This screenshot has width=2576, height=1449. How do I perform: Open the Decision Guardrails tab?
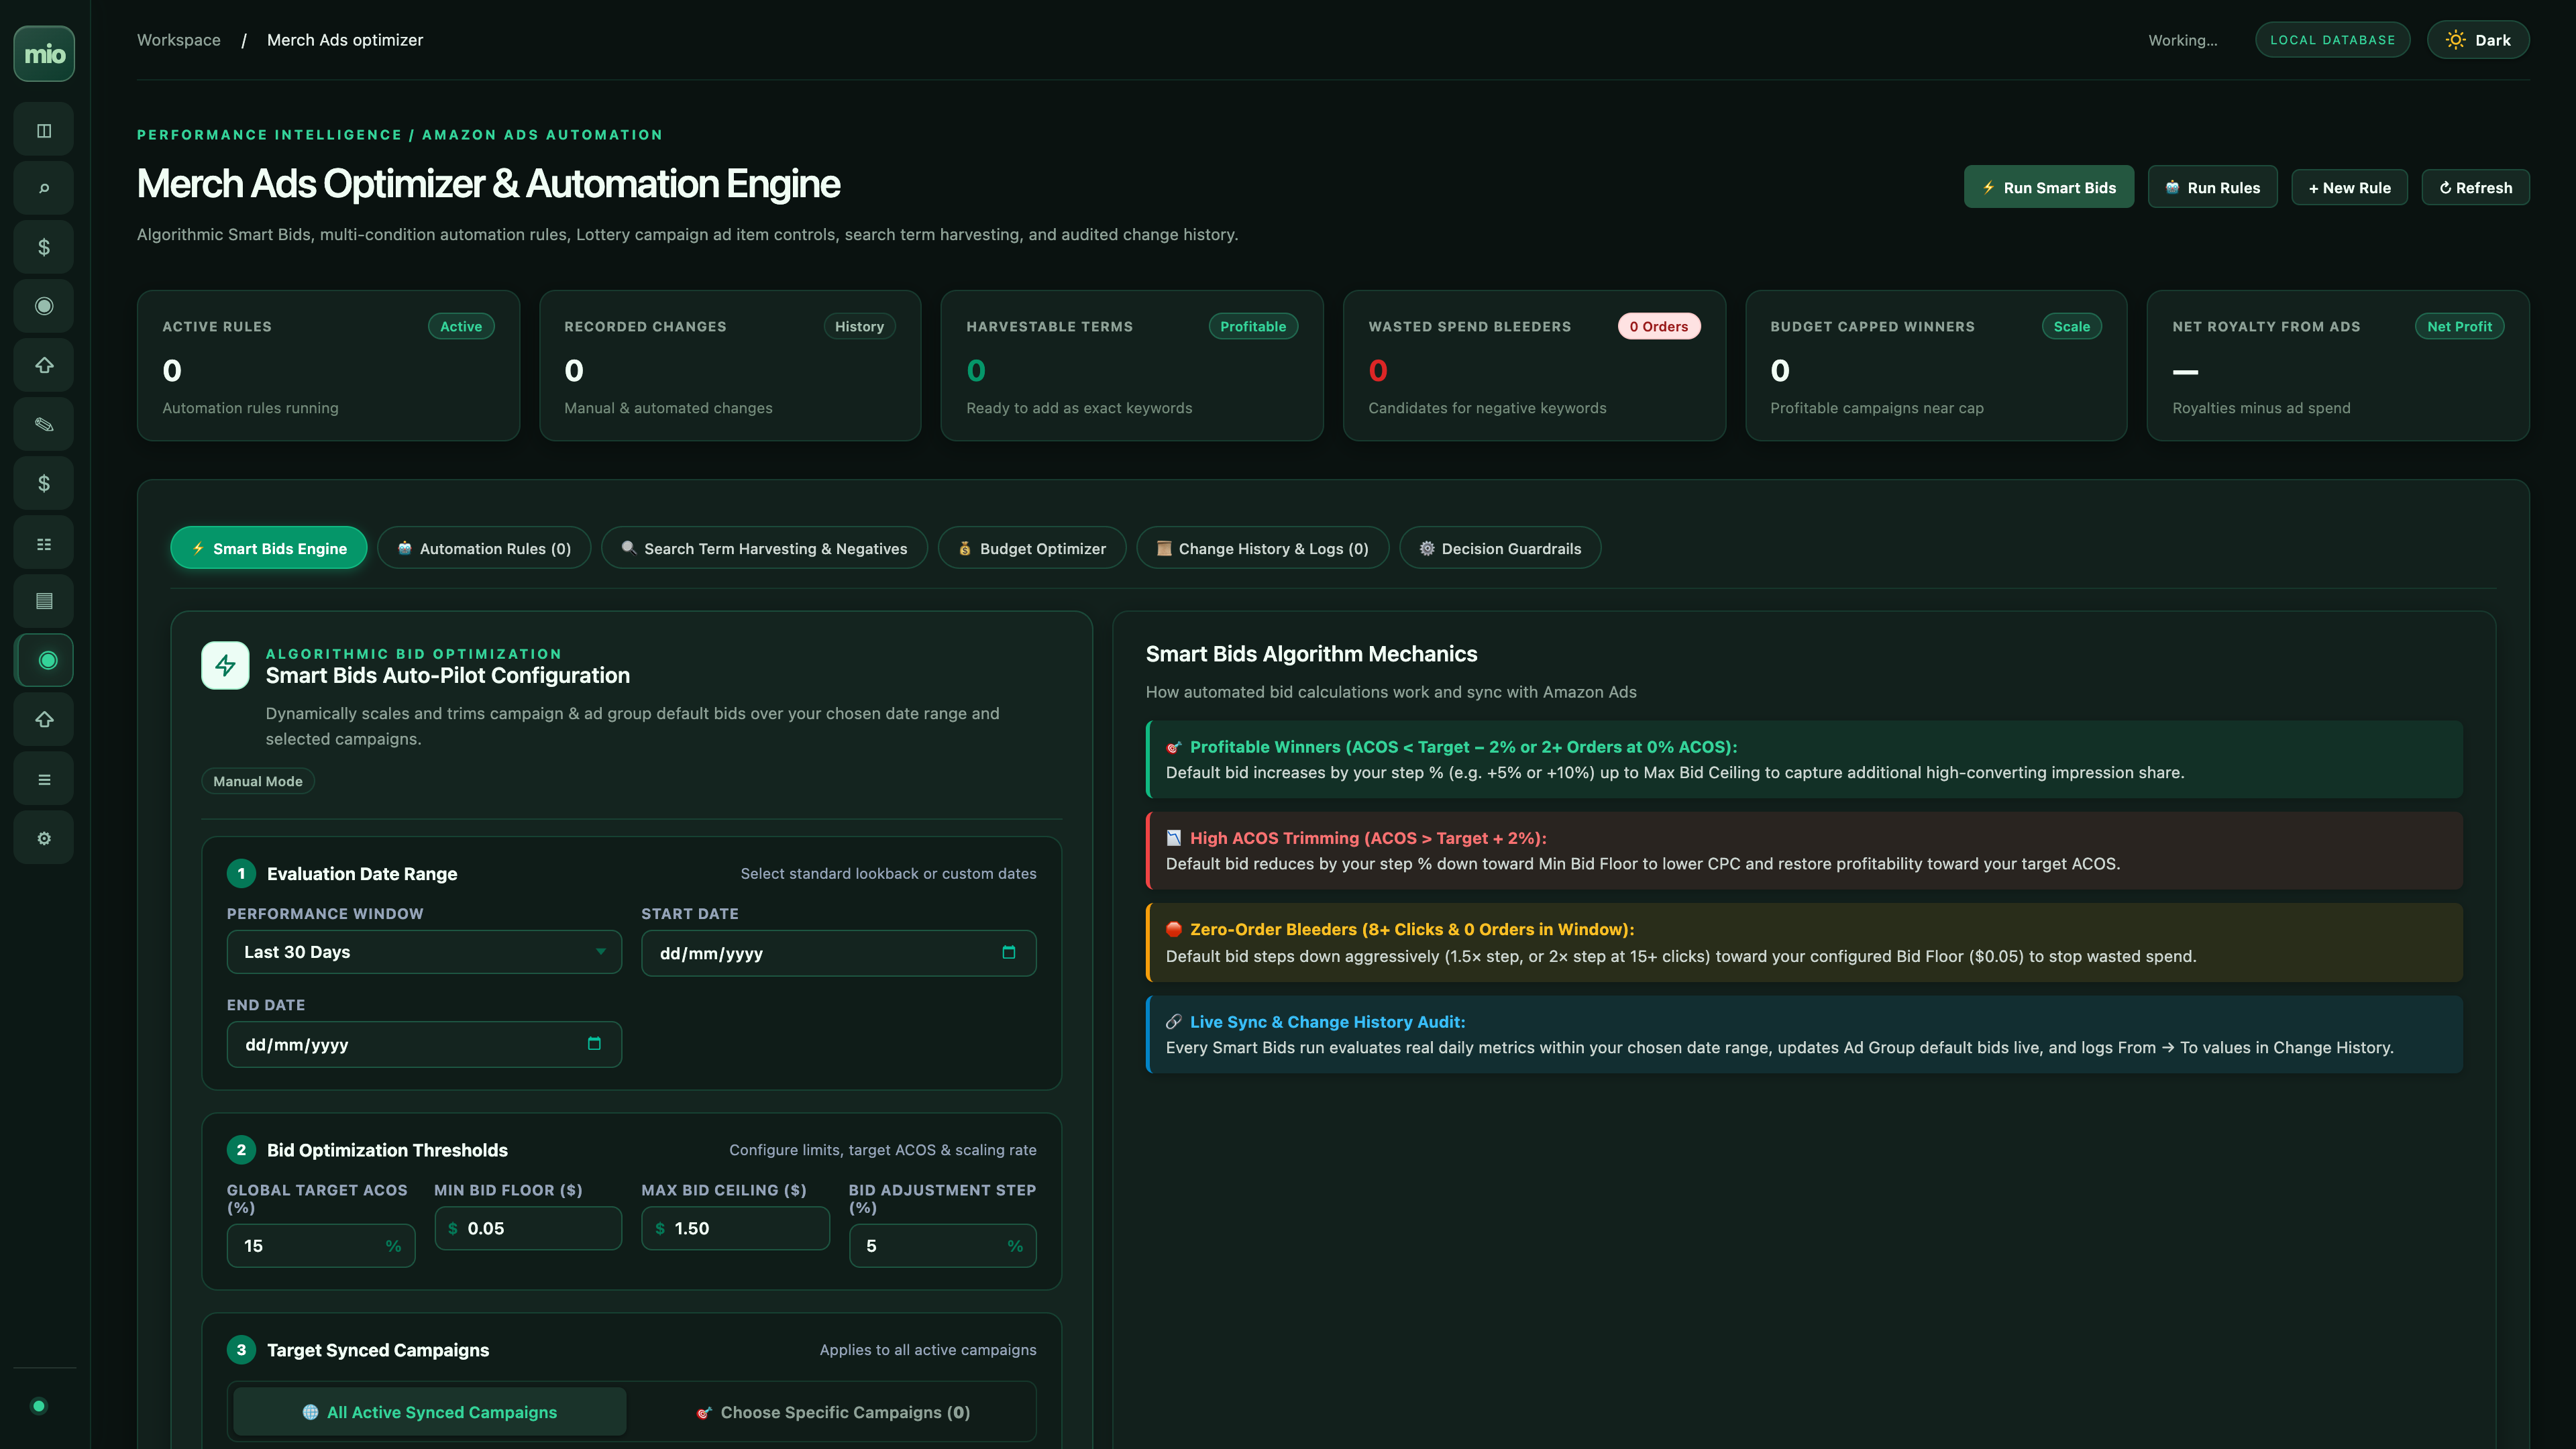(1500, 548)
